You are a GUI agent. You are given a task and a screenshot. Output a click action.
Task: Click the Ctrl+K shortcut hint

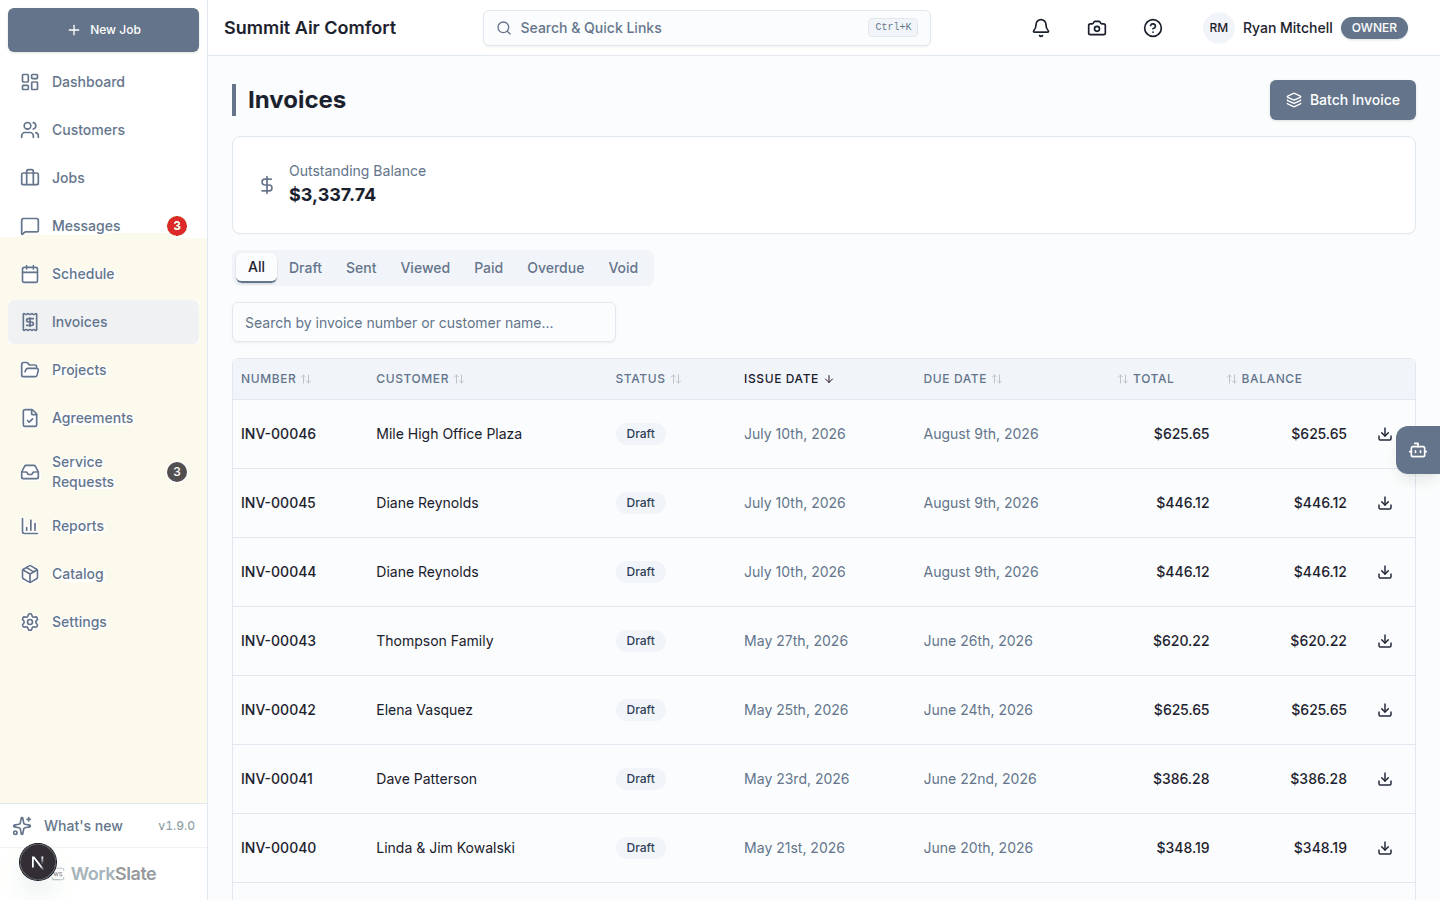pos(893,28)
